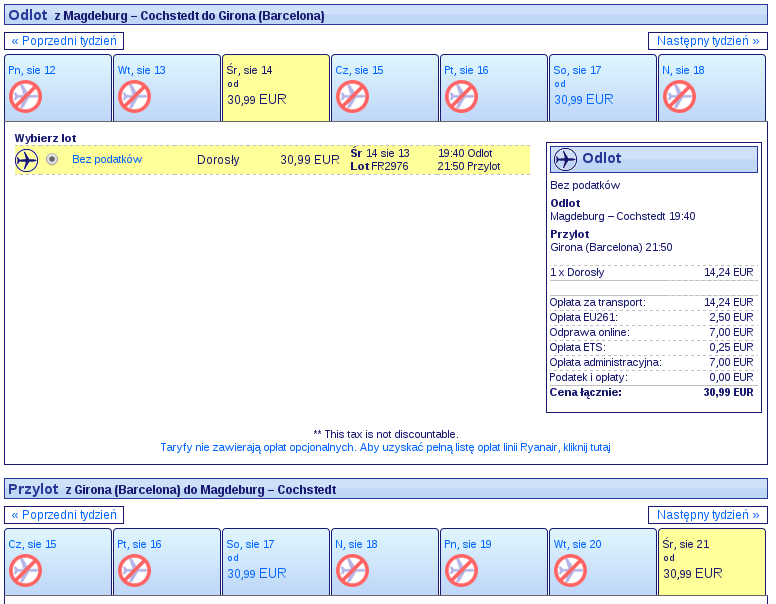Click airplane icon in Odlot summary header

click(565, 159)
